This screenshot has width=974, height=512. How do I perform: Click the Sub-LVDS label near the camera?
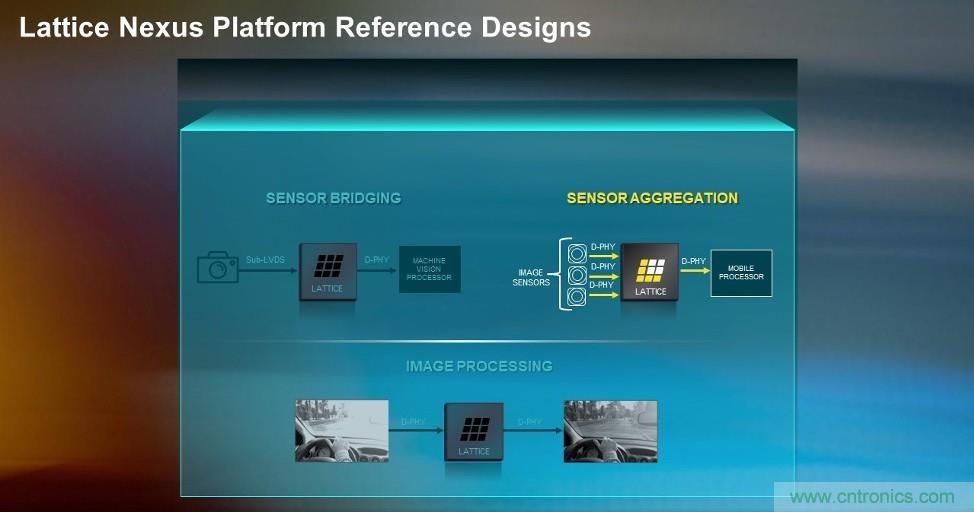264,260
